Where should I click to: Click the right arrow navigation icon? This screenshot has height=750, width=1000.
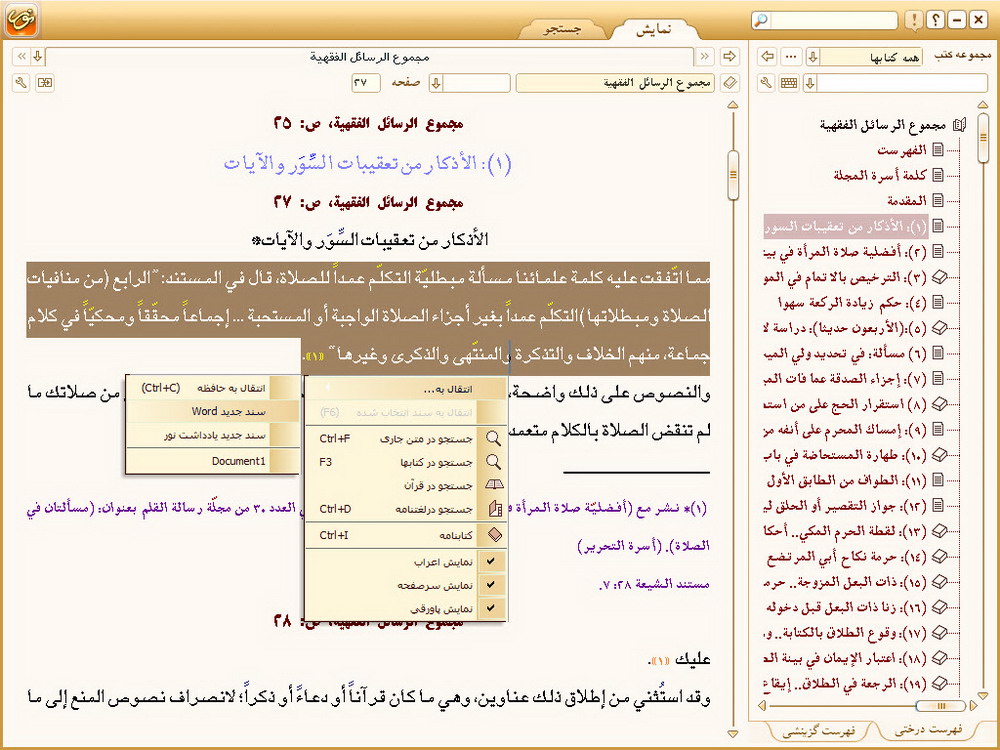coord(729,57)
